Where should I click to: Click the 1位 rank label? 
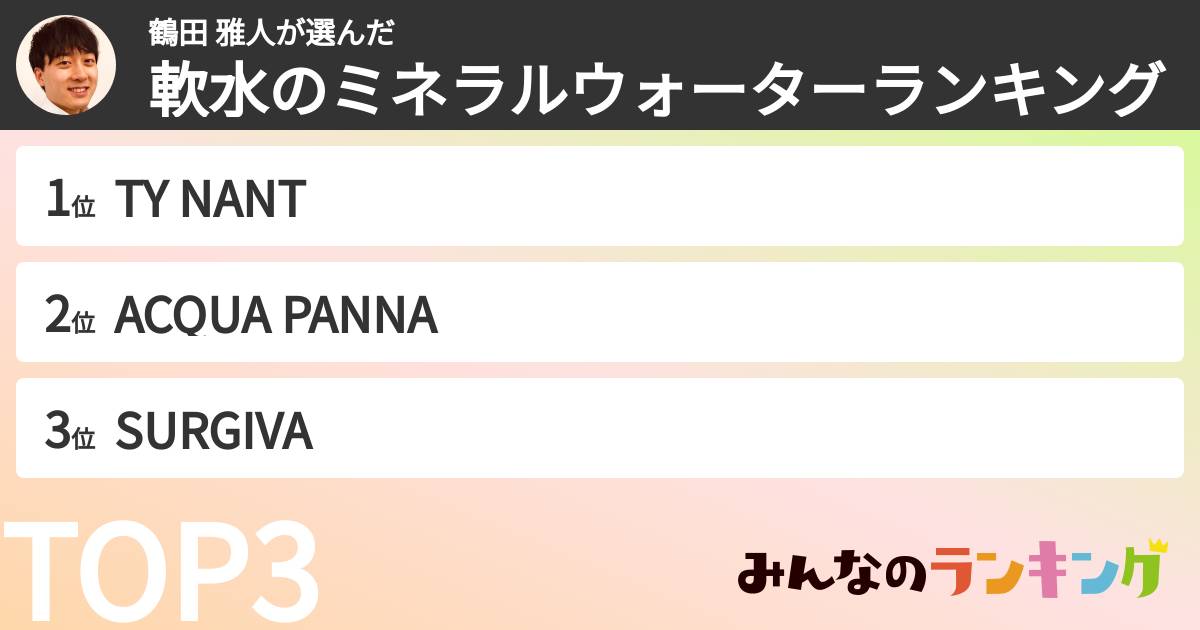(70, 199)
